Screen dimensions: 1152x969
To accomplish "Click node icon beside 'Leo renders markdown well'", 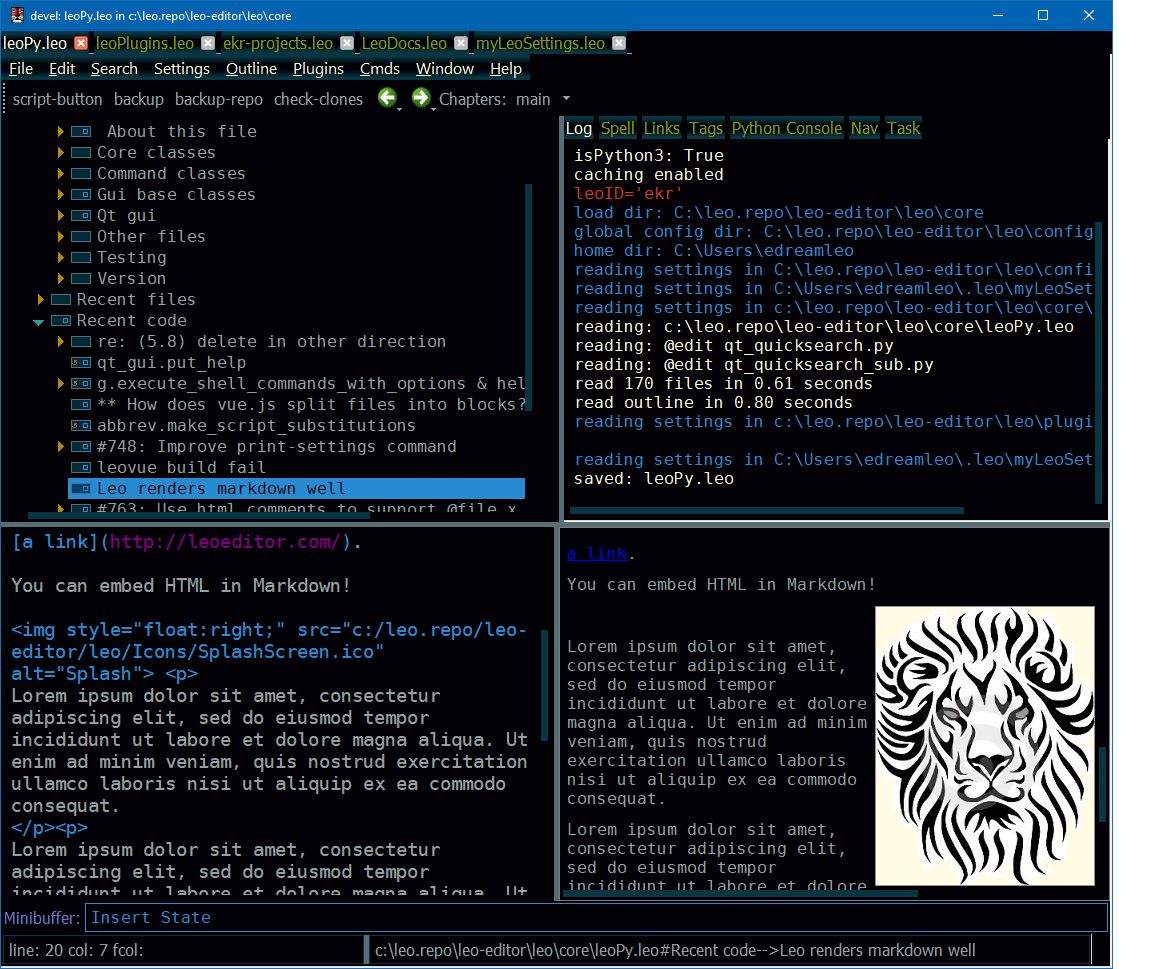I will [x=79, y=488].
